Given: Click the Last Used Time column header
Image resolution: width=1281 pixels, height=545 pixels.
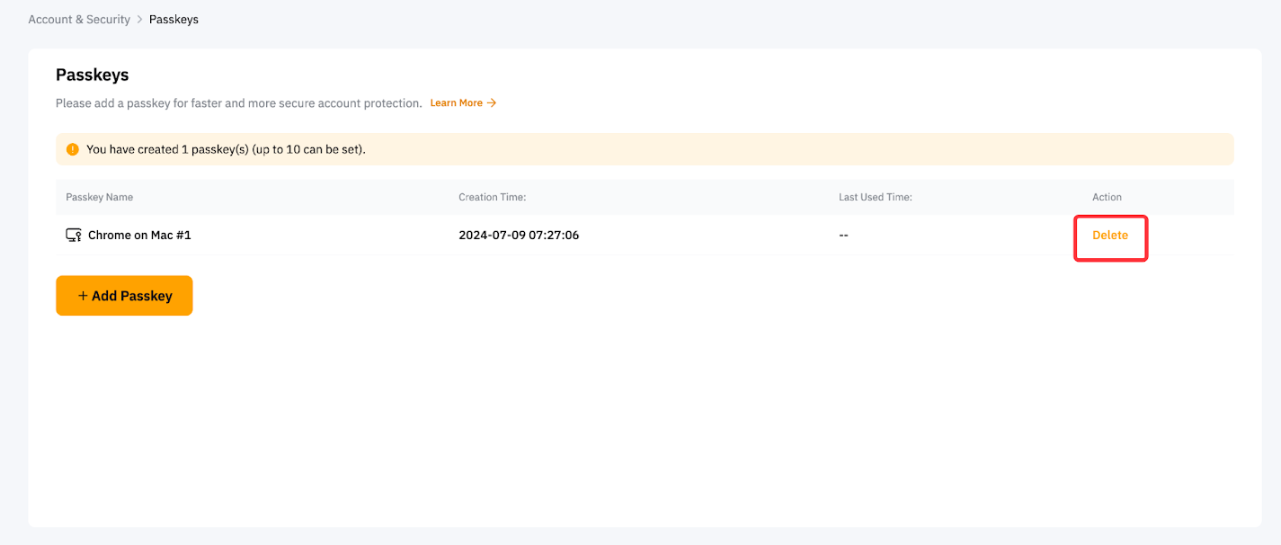Looking at the screenshot, I should 875,197.
